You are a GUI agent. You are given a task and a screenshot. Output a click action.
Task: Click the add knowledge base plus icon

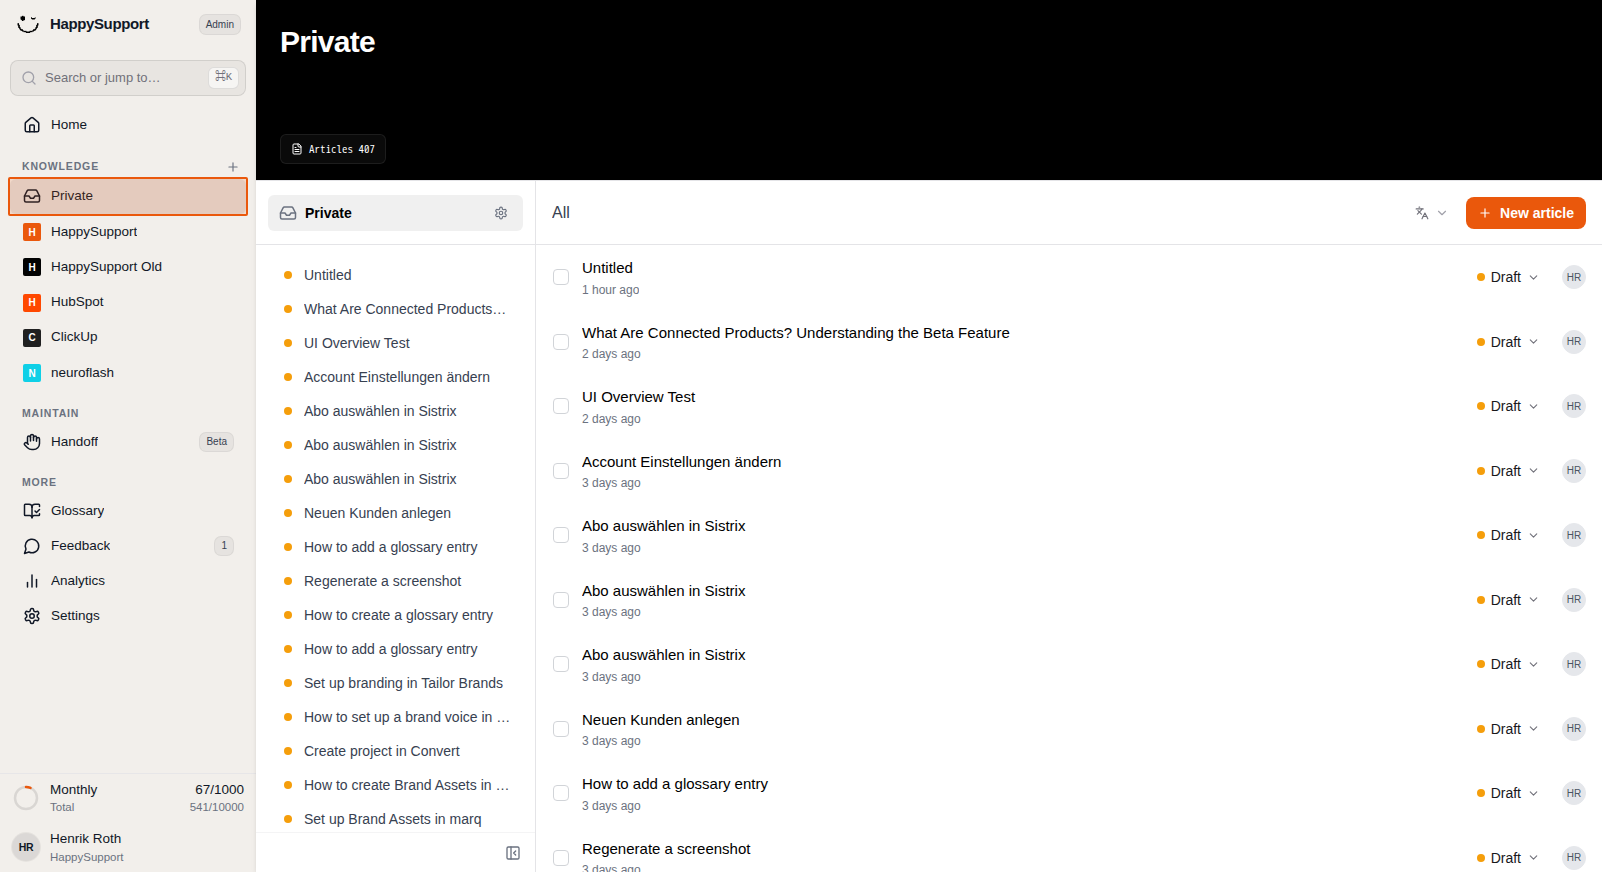(233, 167)
